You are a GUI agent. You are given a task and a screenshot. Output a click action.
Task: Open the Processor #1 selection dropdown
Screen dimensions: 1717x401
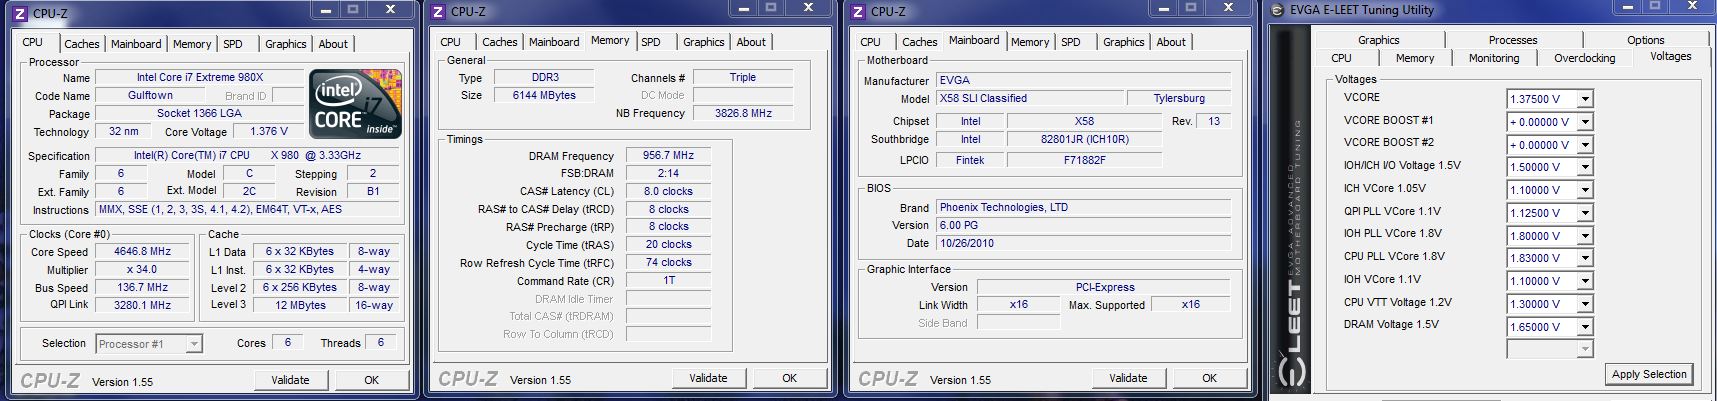[x=194, y=344]
